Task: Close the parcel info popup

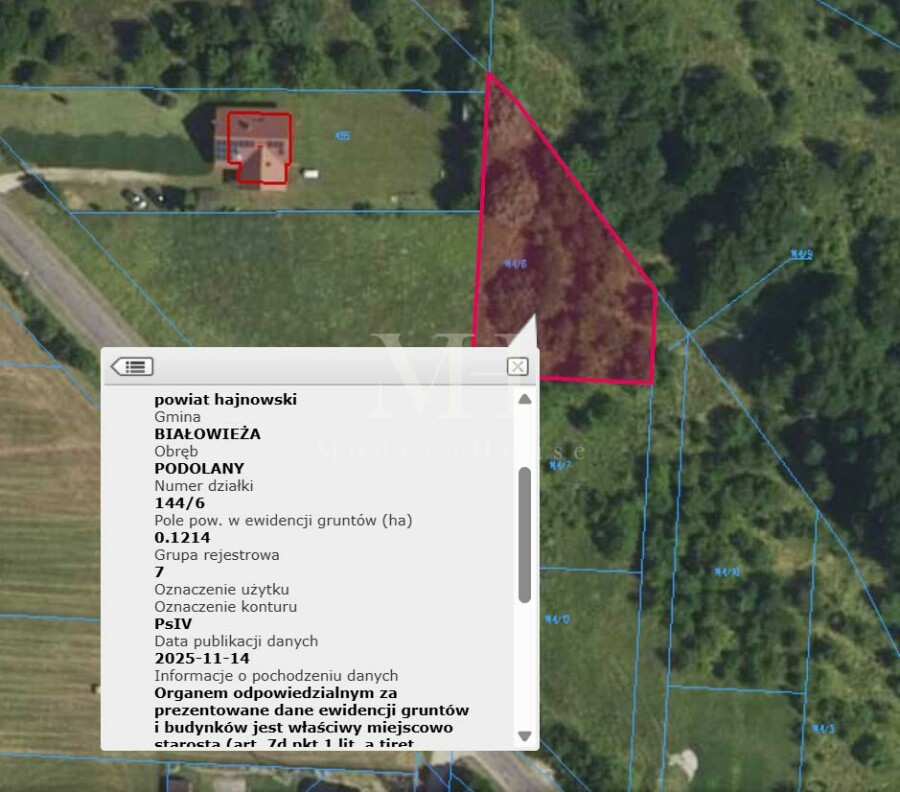Action: (517, 366)
